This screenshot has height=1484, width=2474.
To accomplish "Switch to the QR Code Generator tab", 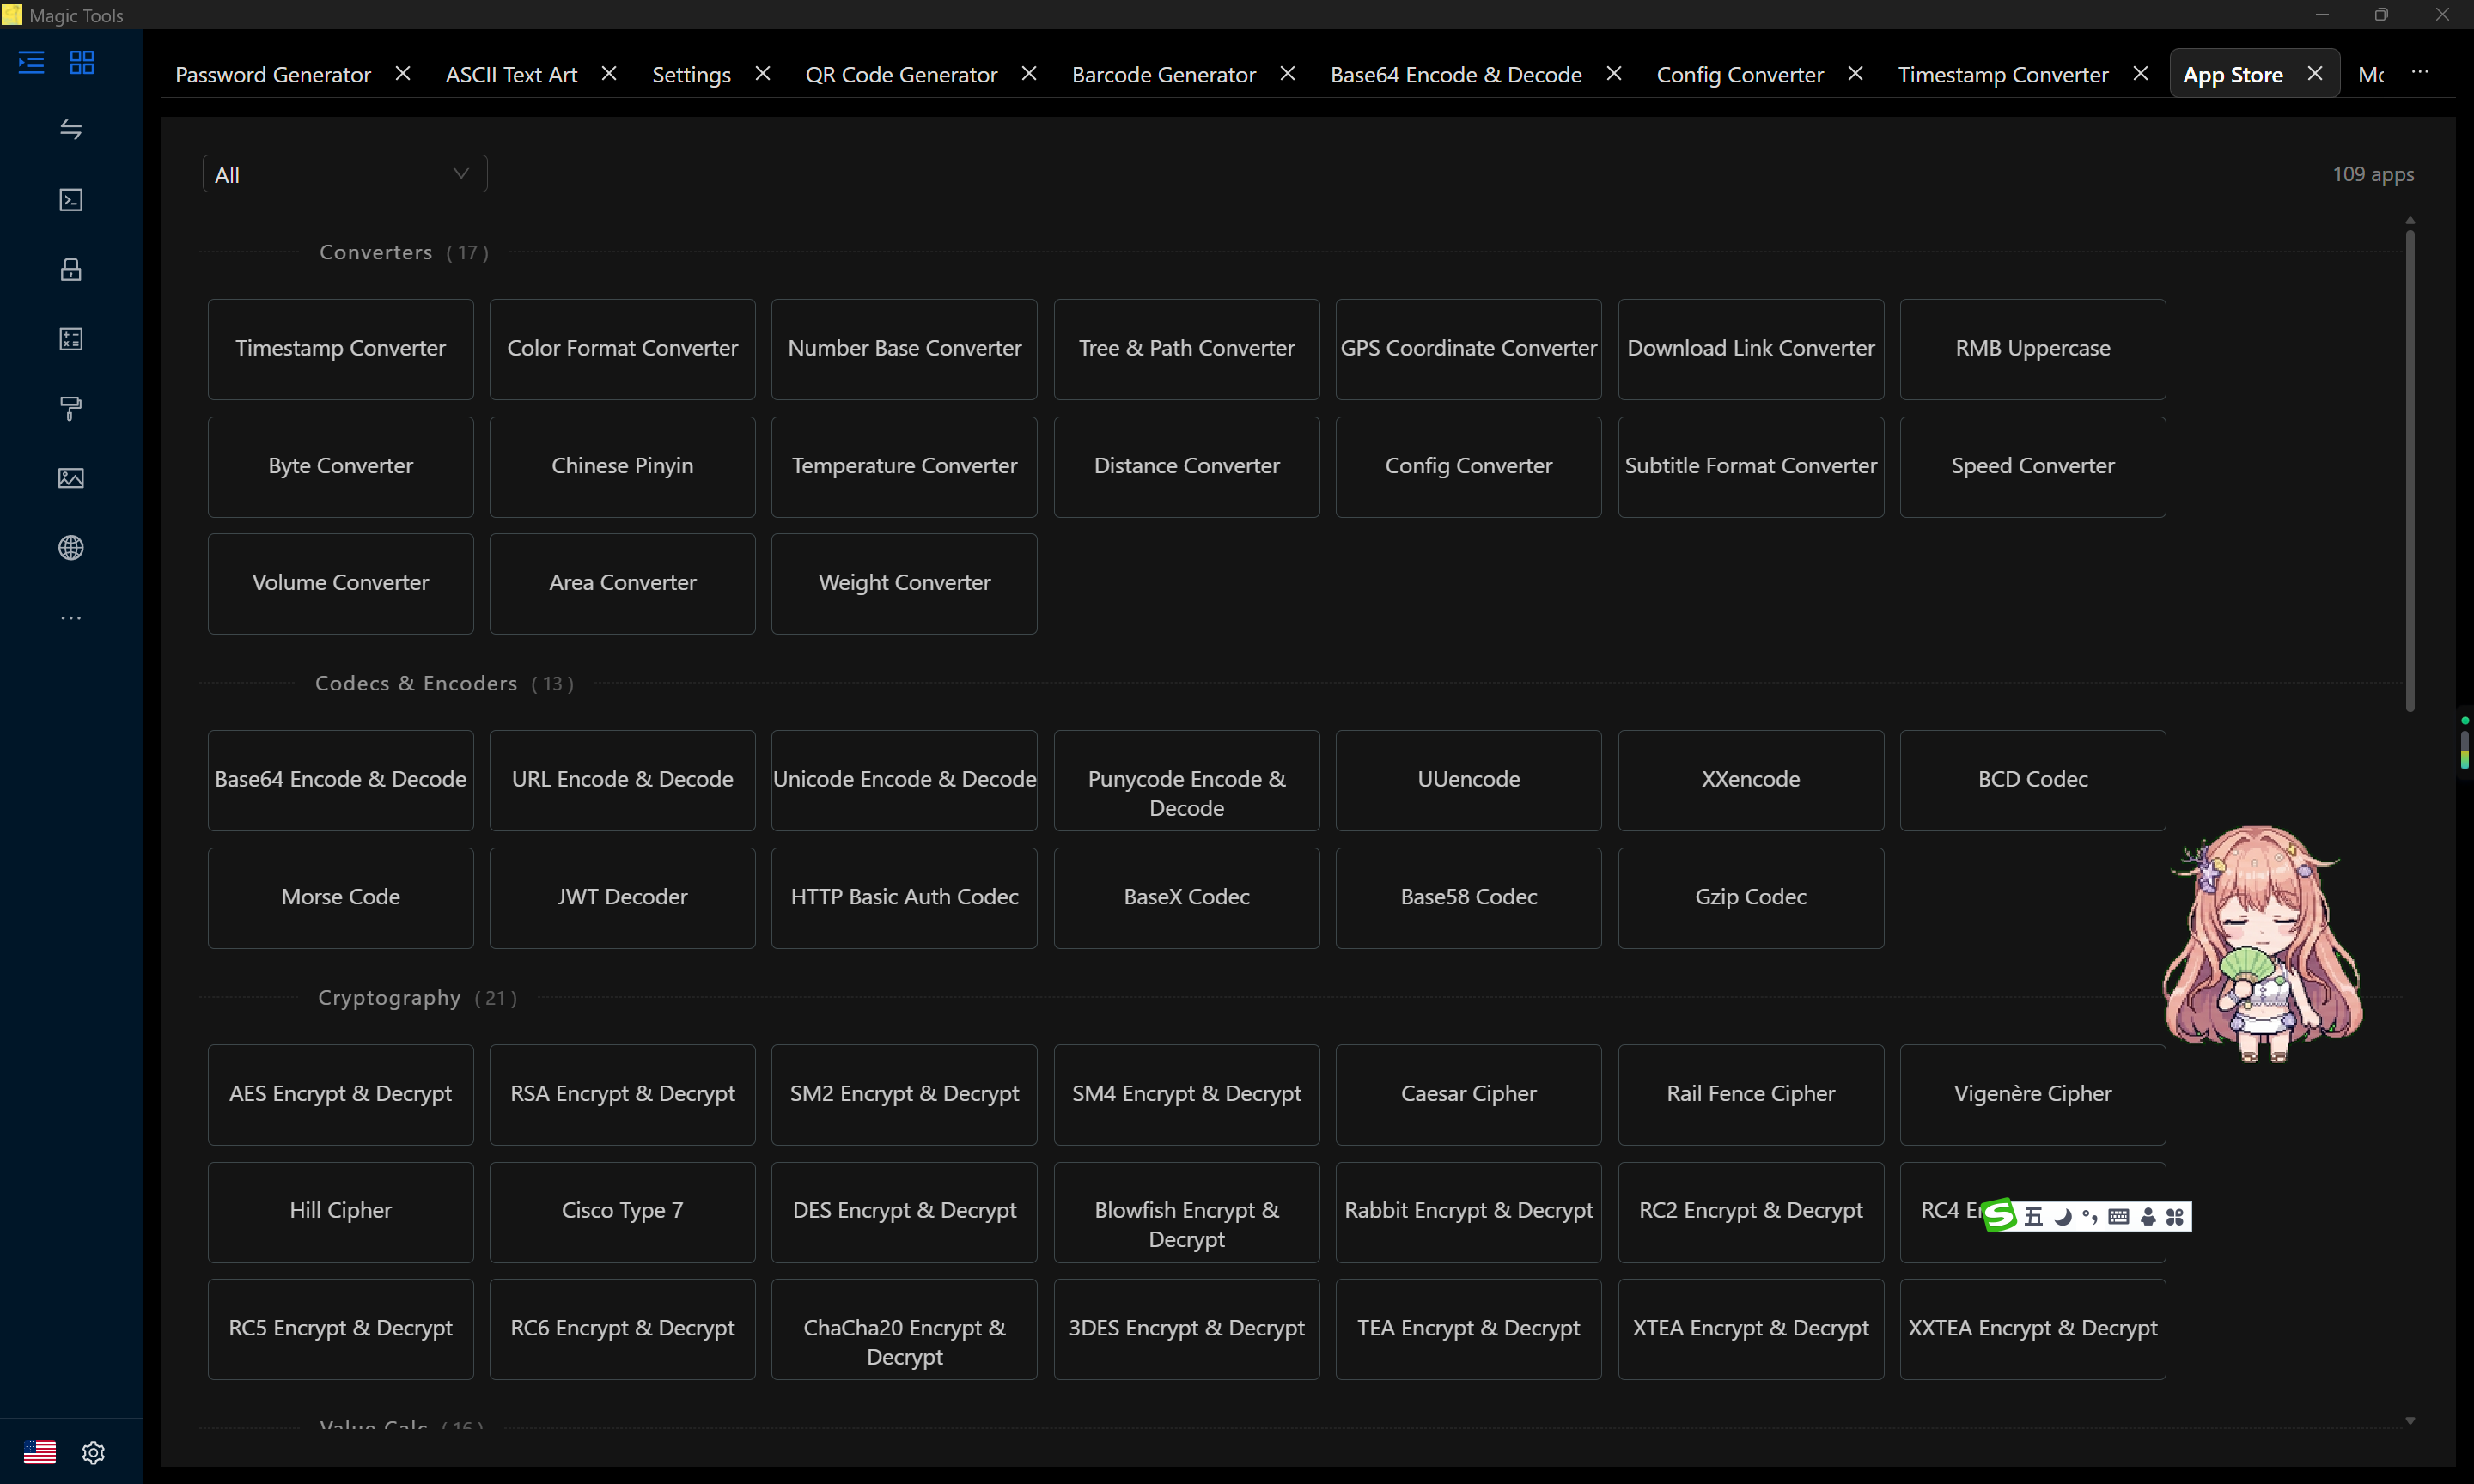I will pos(901,74).
